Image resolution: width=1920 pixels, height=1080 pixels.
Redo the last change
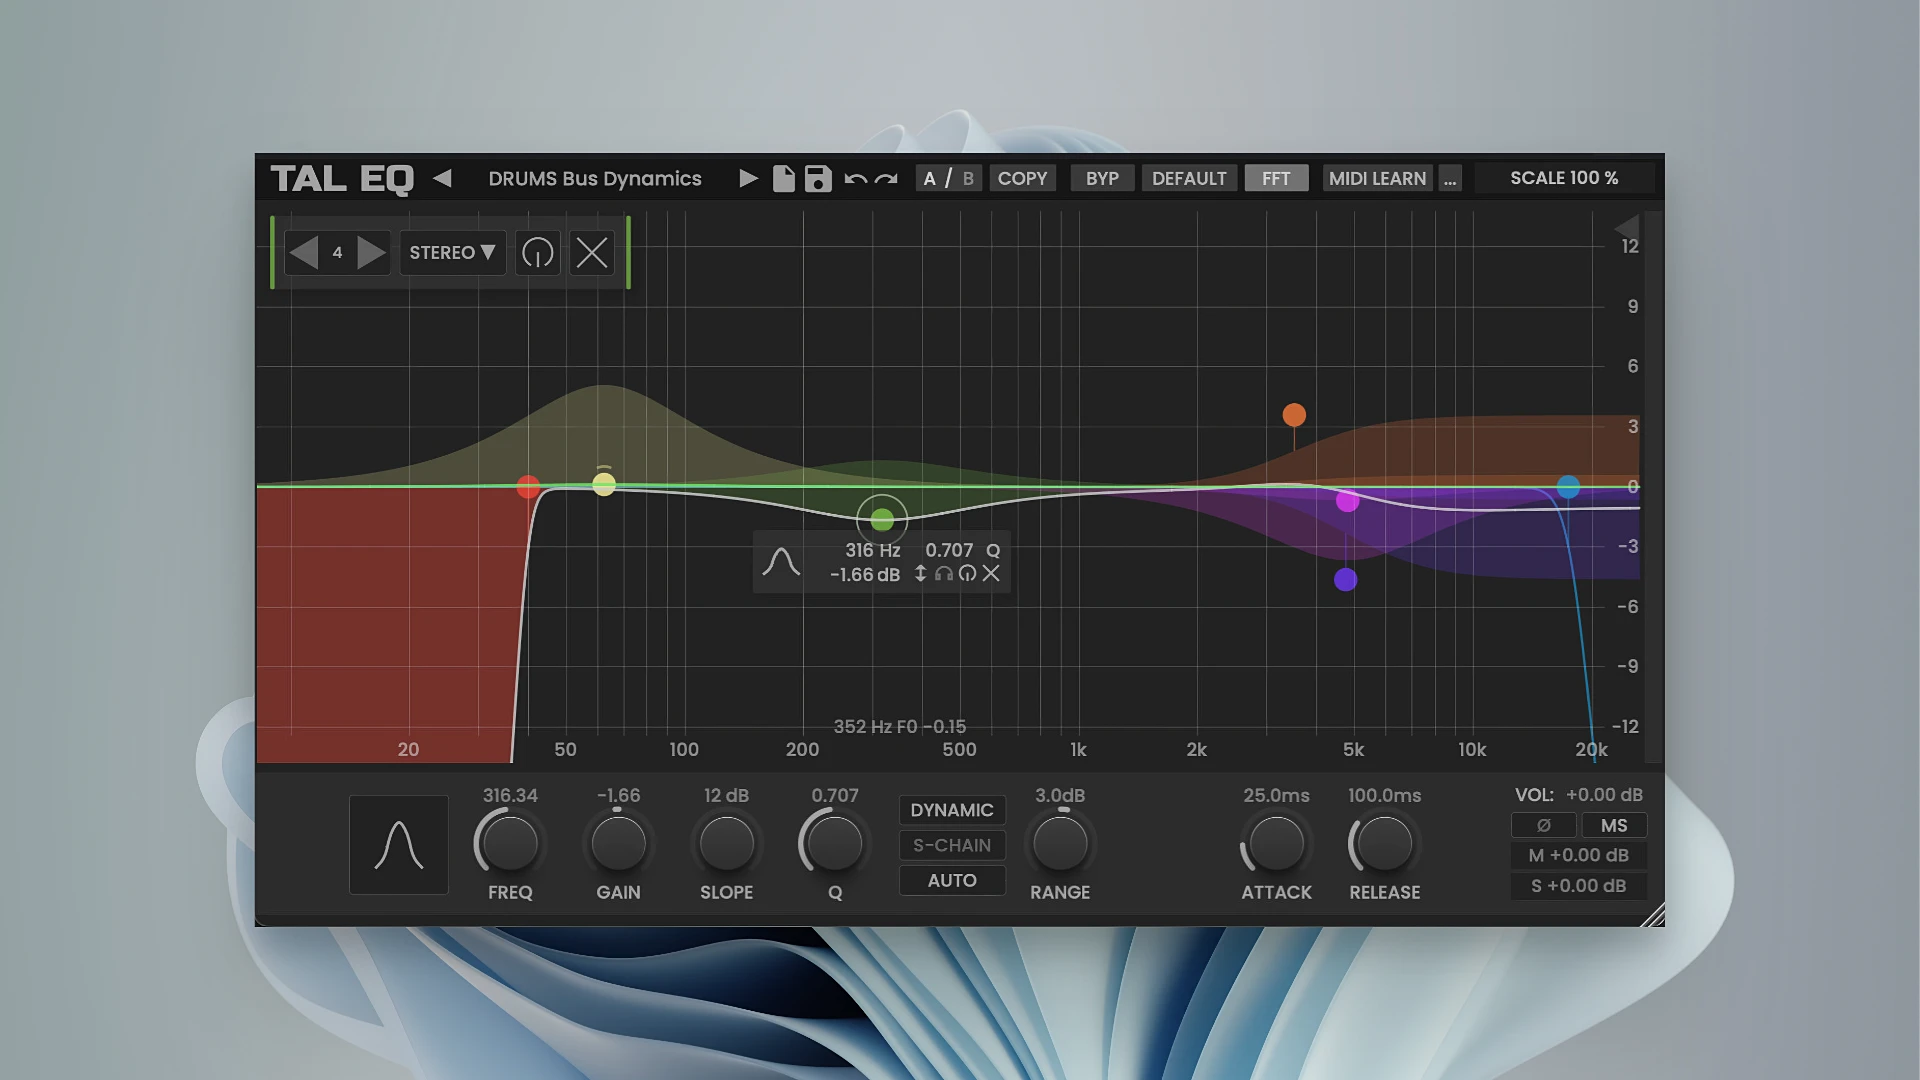[886, 178]
